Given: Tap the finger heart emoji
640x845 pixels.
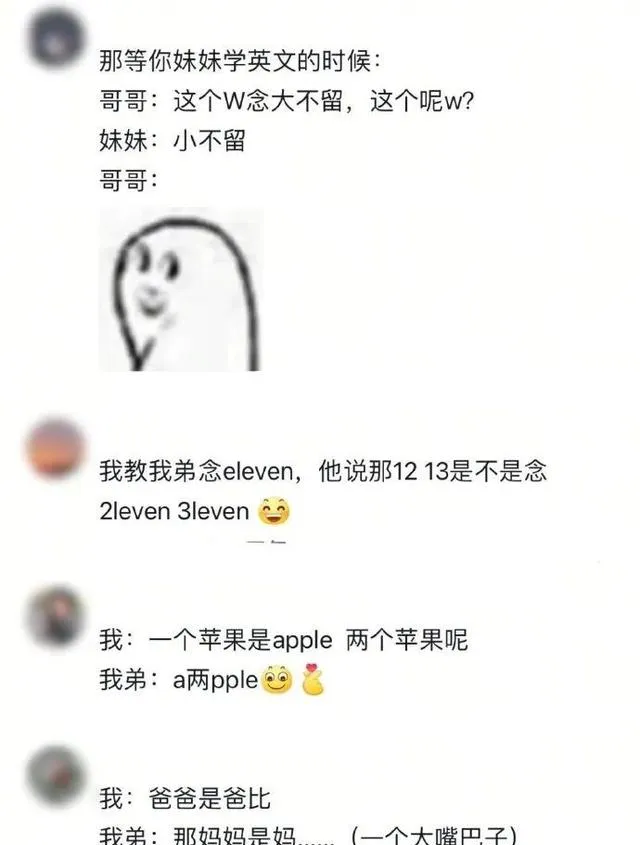Looking at the screenshot, I should point(312,680).
